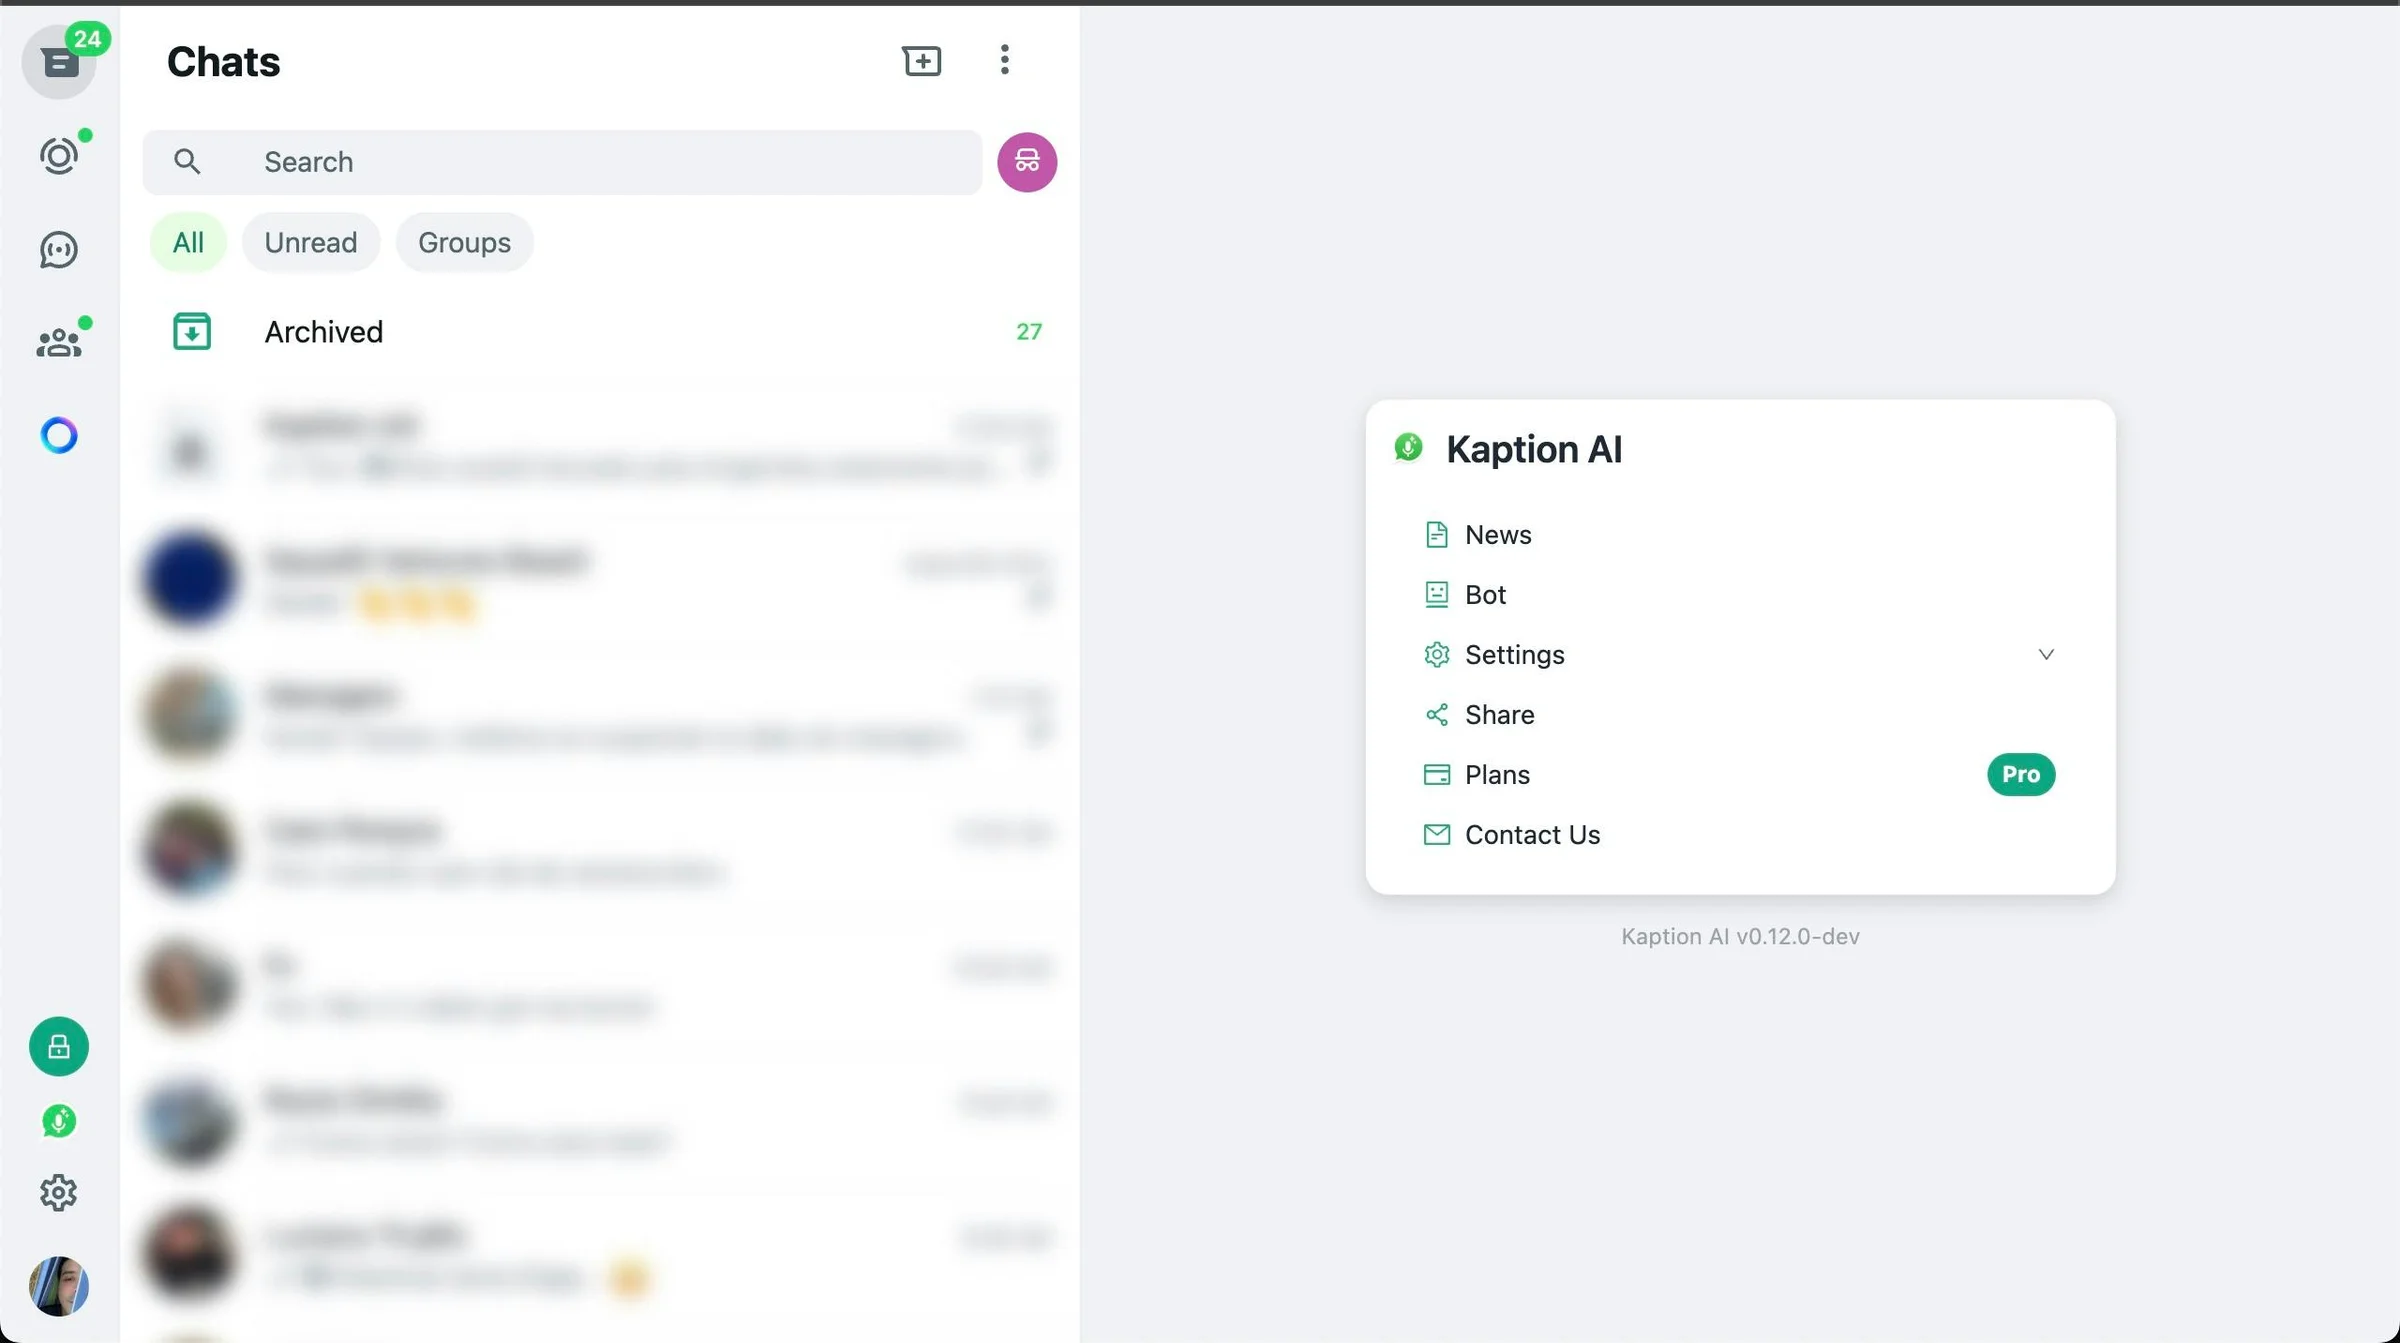Click the green lock privacy icon
2400x1343 pixels.
click(x=59, y=1046)
